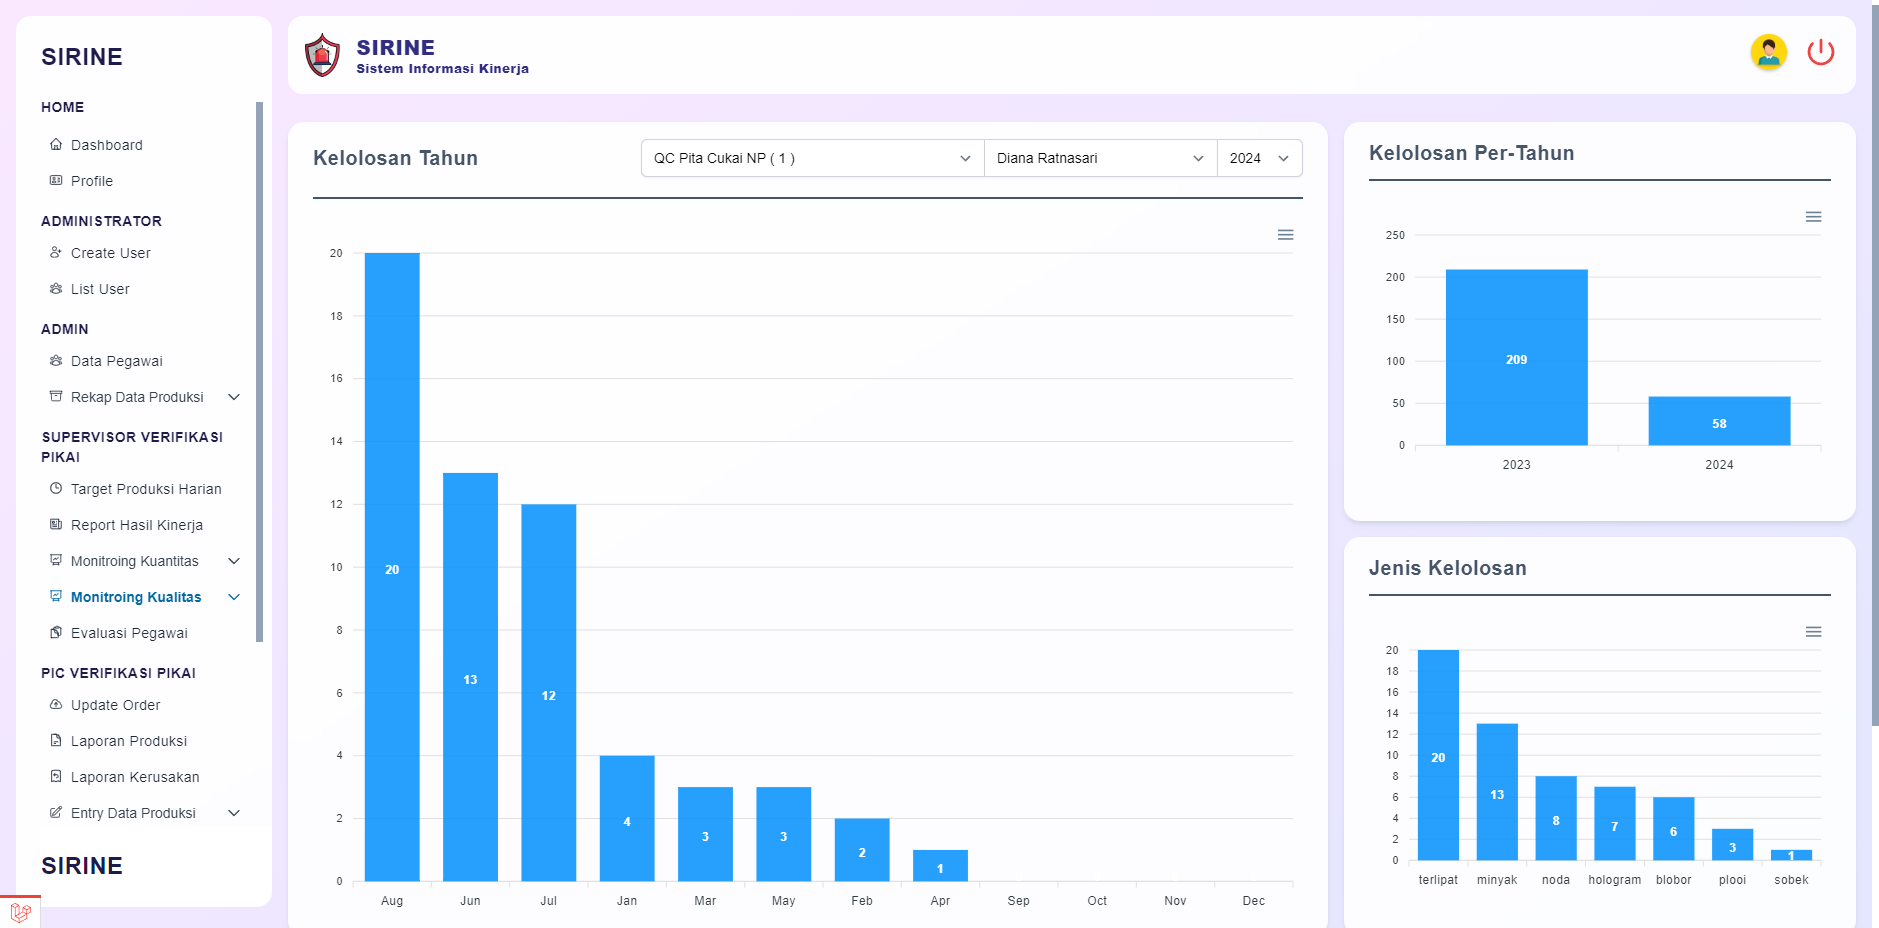Click the Aug bar in Kelolosan Tahun chart
This screenshot has height=928, width=1879.
click(392, 566)
